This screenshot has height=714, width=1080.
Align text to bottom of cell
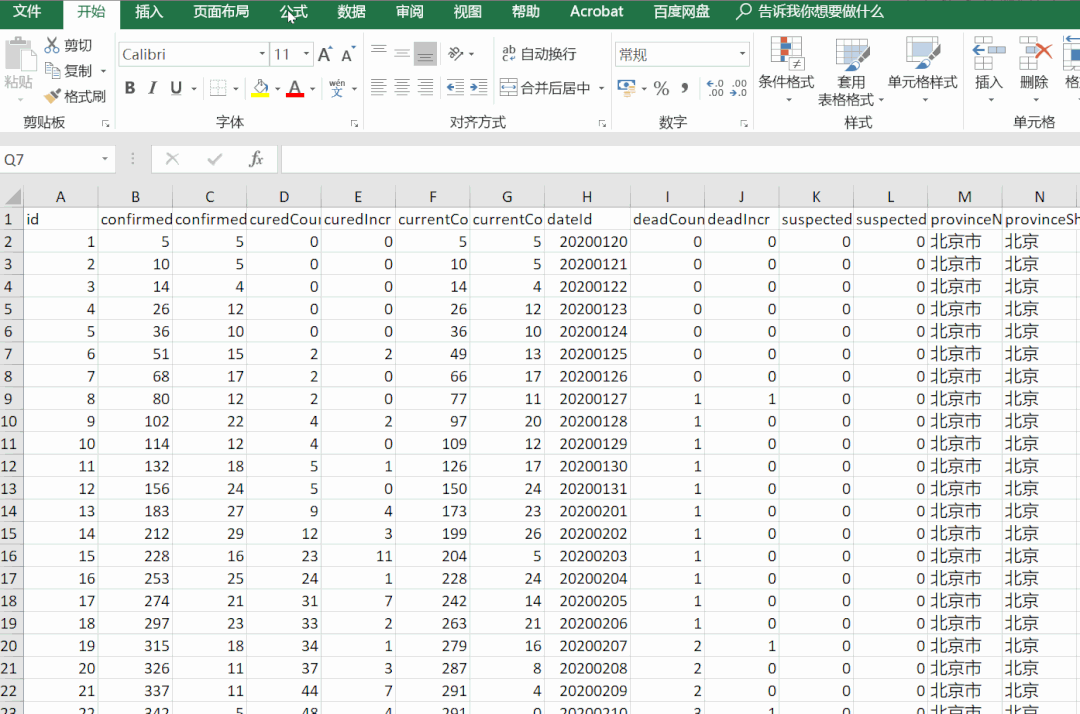pyautogui.click(x=426, y=53)
